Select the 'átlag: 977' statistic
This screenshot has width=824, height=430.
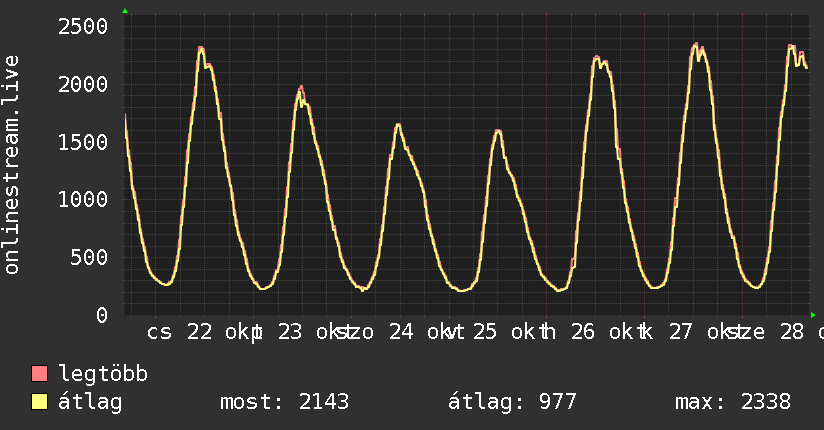tap(512, 402)
